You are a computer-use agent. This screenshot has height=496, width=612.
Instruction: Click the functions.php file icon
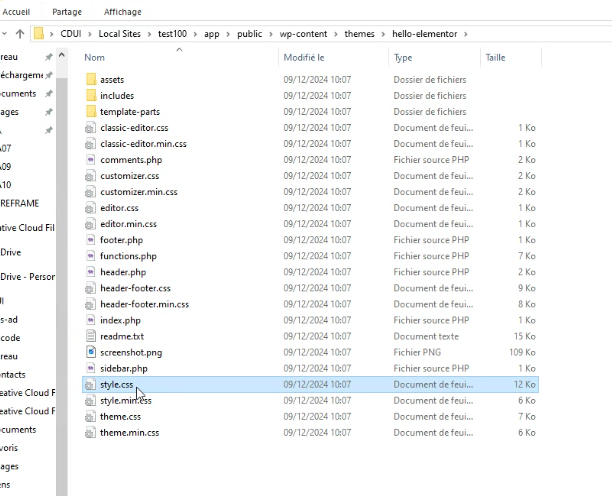click(x=91, y=256)
